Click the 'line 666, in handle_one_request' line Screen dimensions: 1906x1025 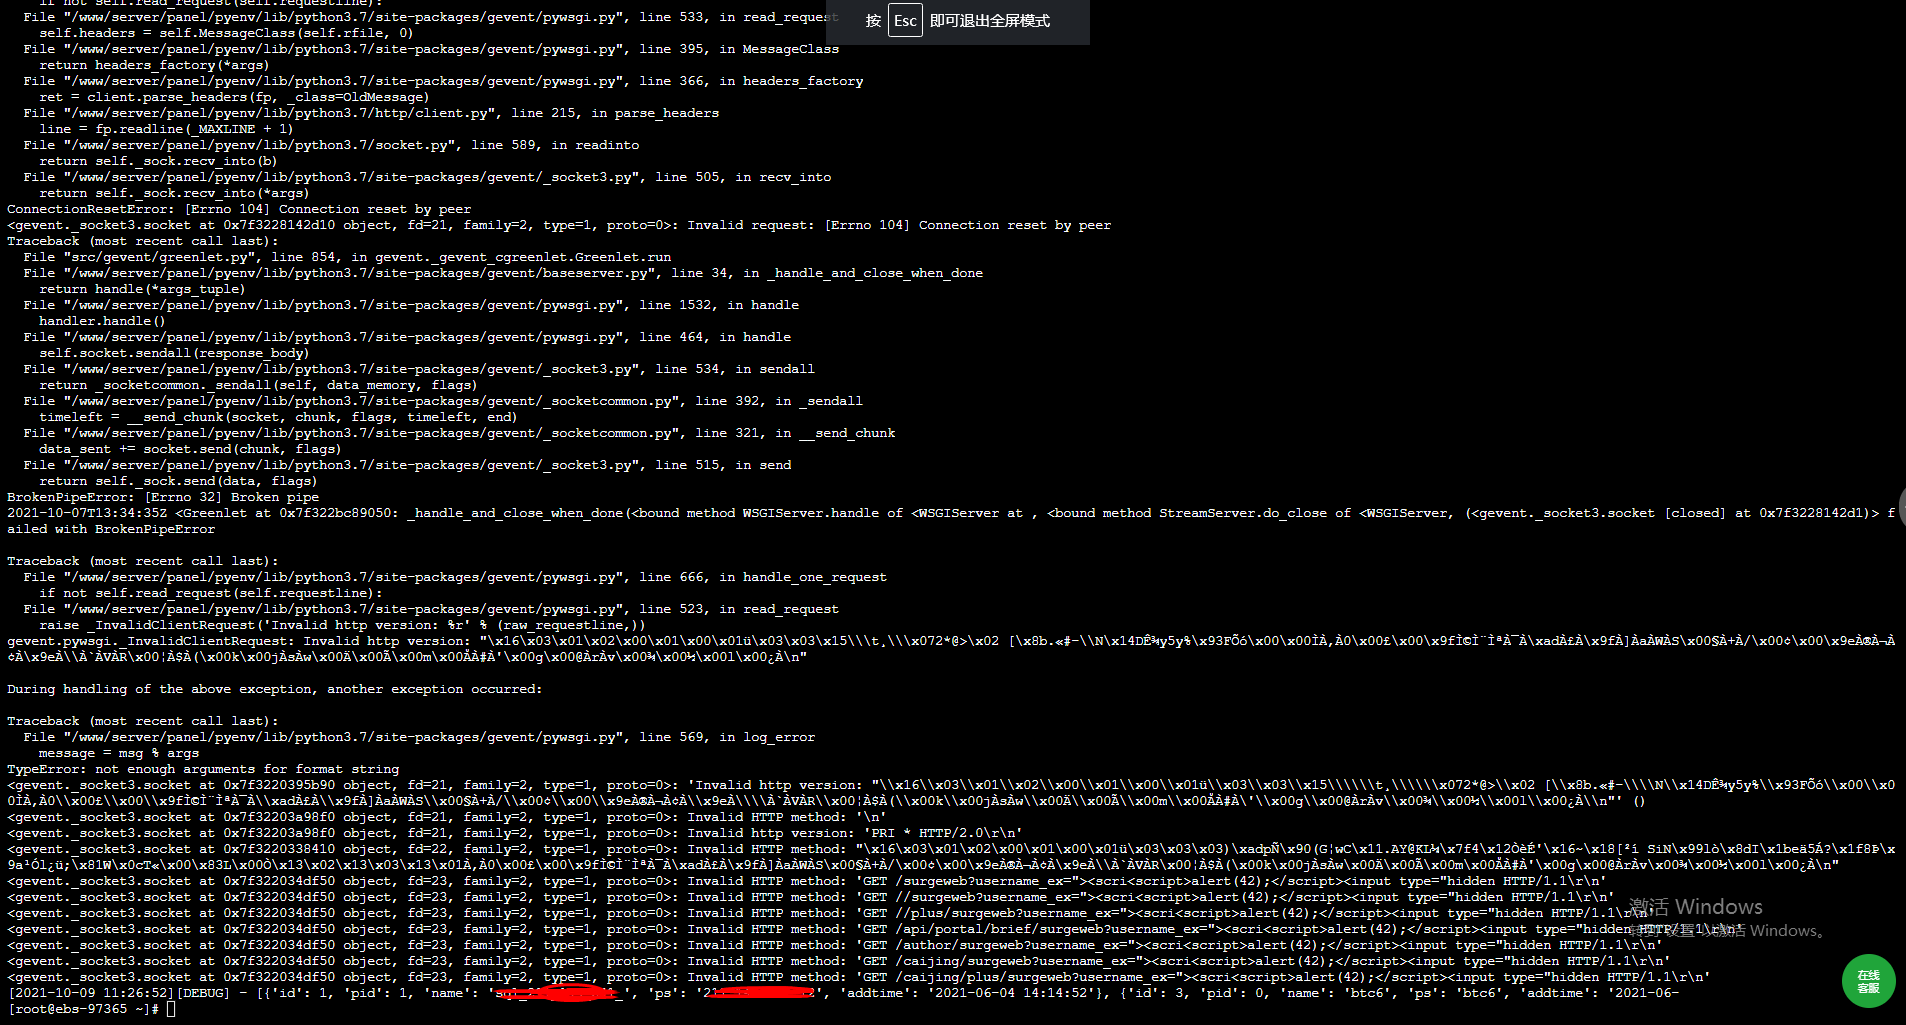tap(455, 577)
